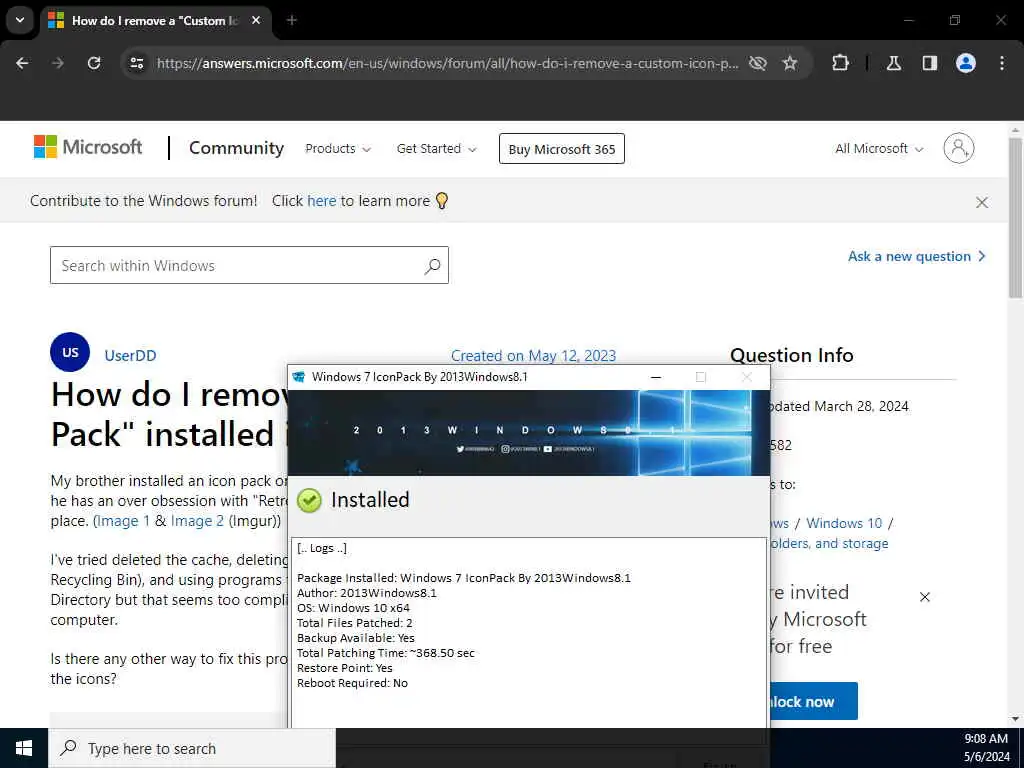
Task: Click Buy Microsoft 365 button
Action: (562, 149)
